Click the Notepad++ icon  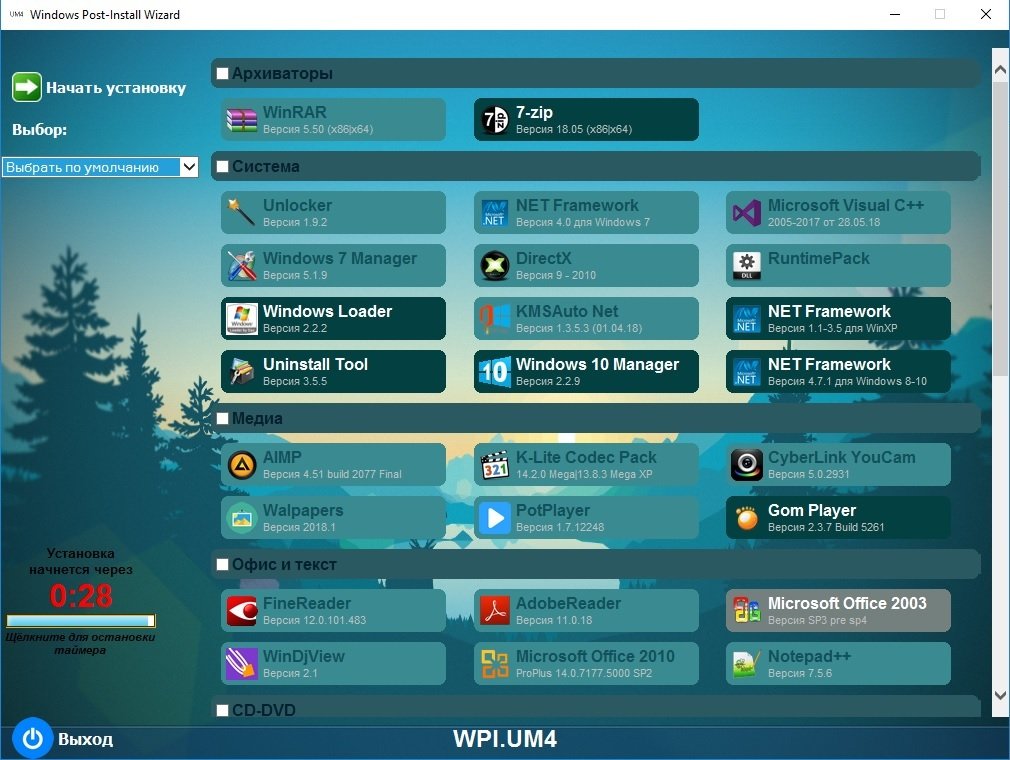tap(747, 663)
